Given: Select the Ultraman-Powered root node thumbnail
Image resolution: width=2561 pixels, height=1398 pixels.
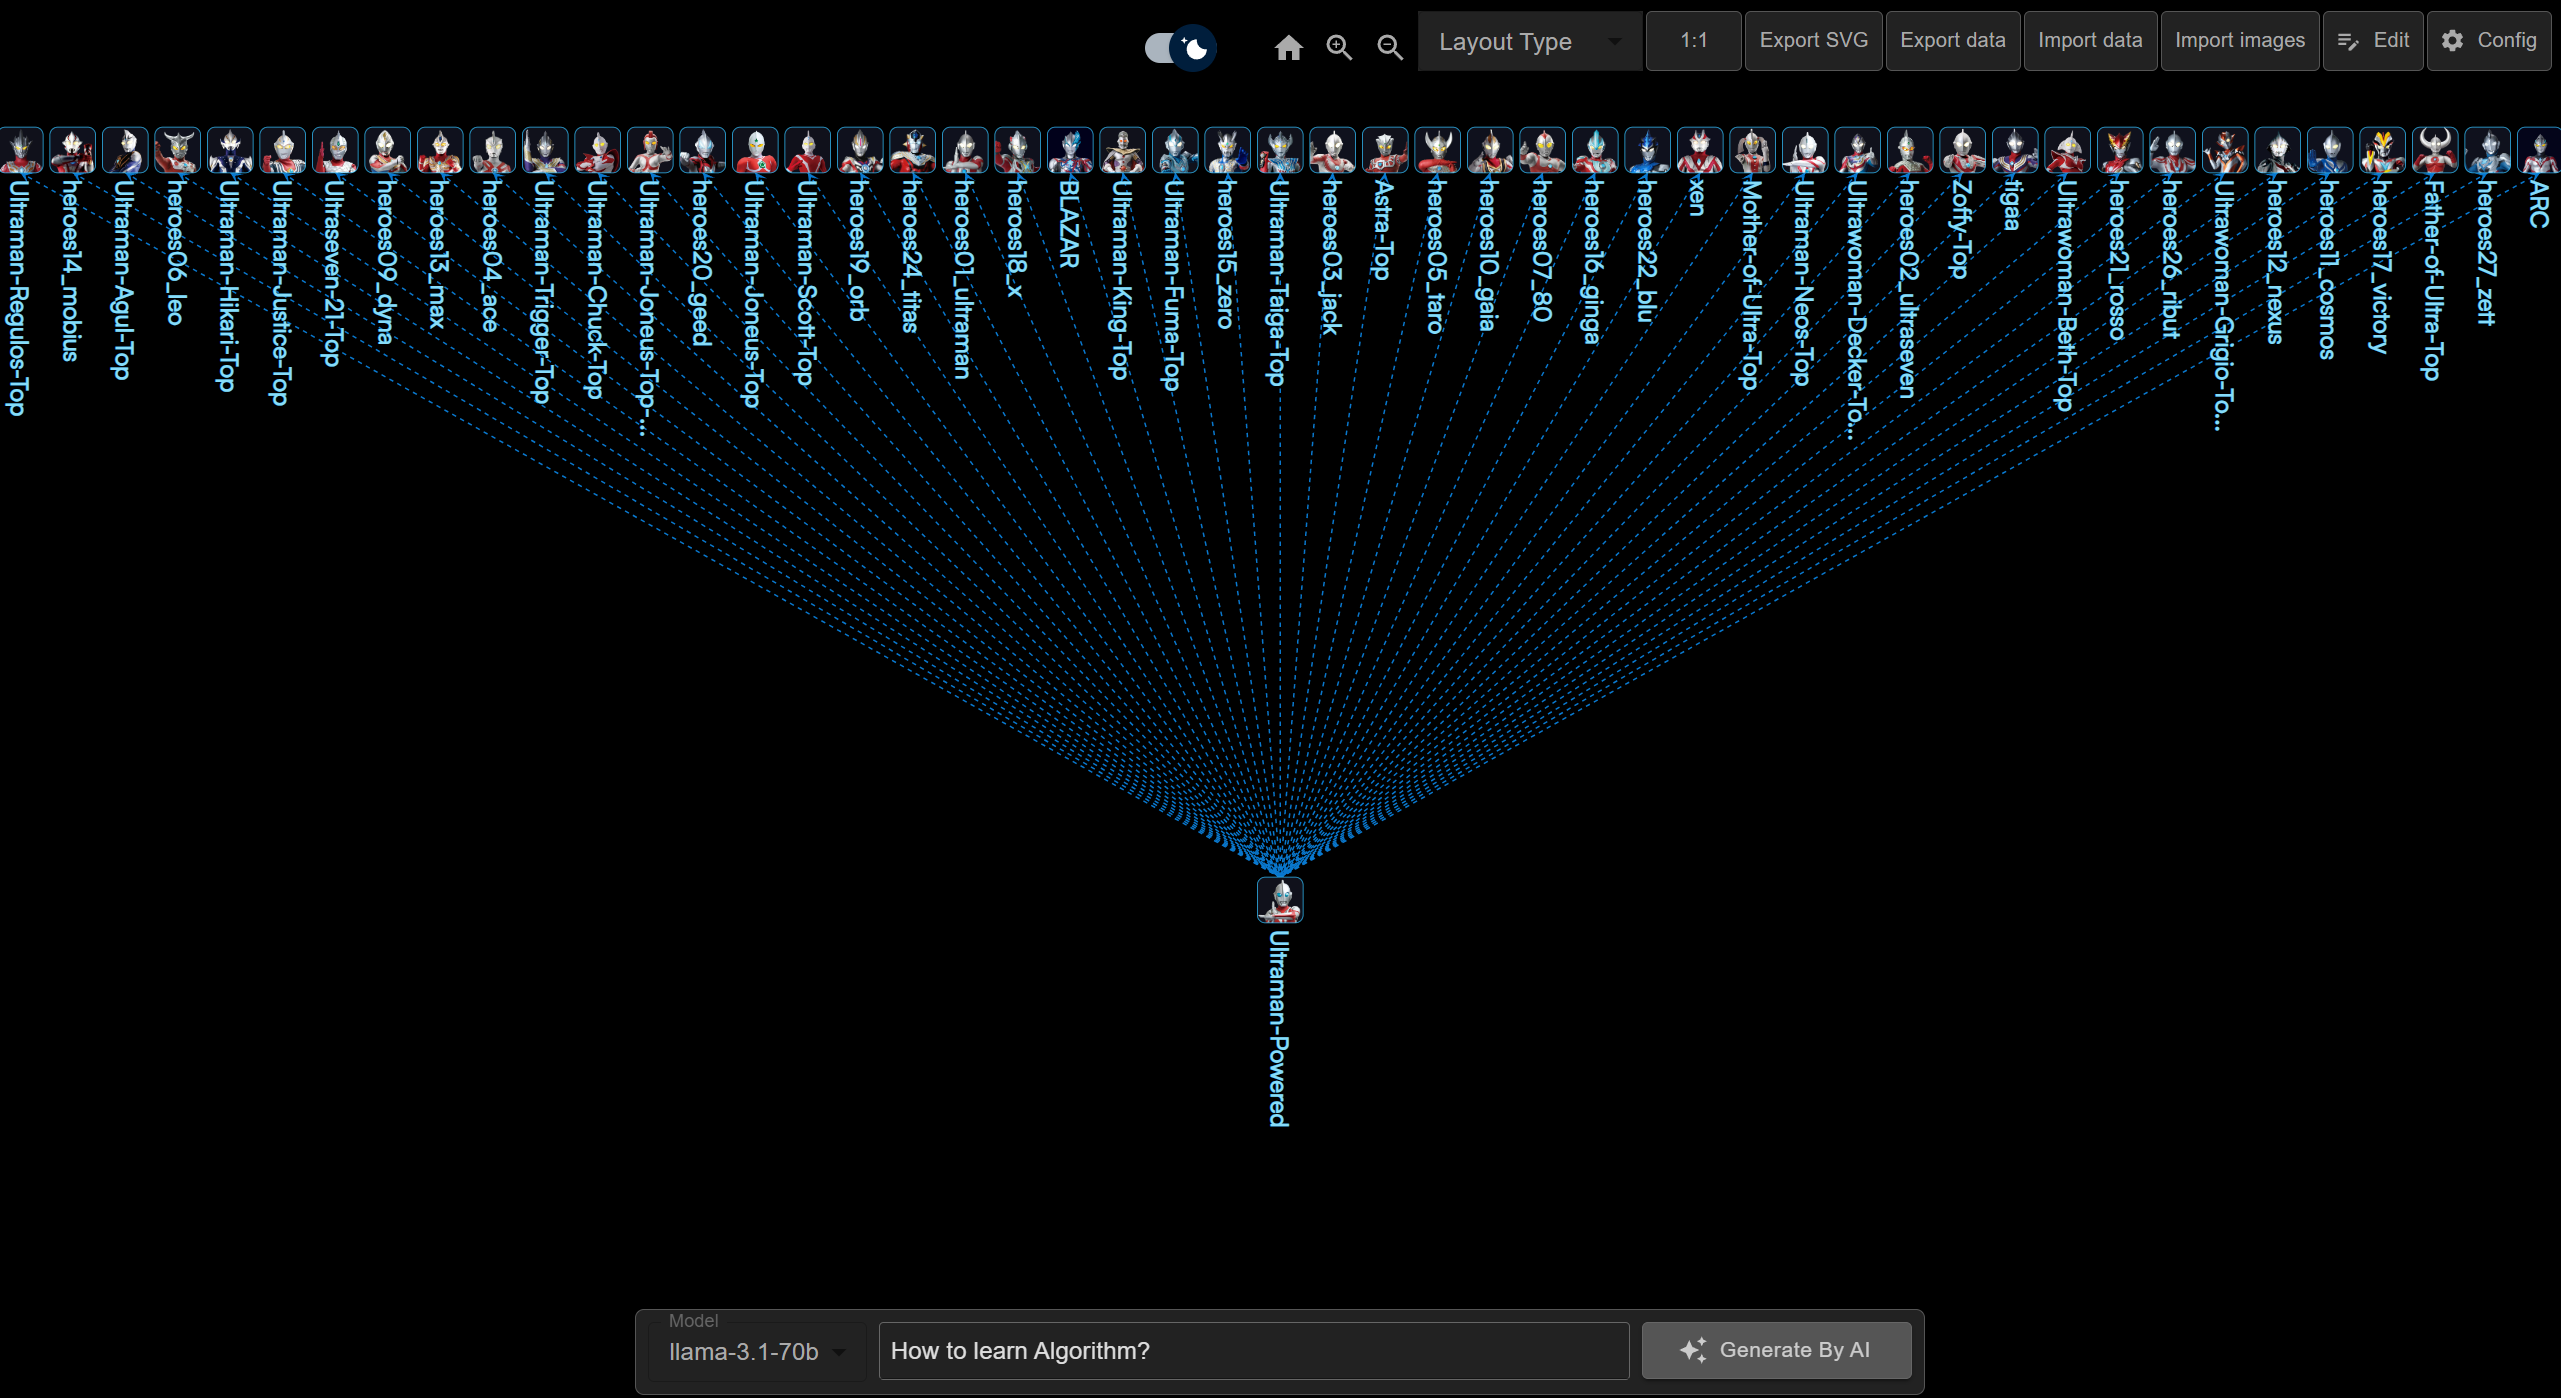Looking at the screenshot, I should tap(1280, 900).
